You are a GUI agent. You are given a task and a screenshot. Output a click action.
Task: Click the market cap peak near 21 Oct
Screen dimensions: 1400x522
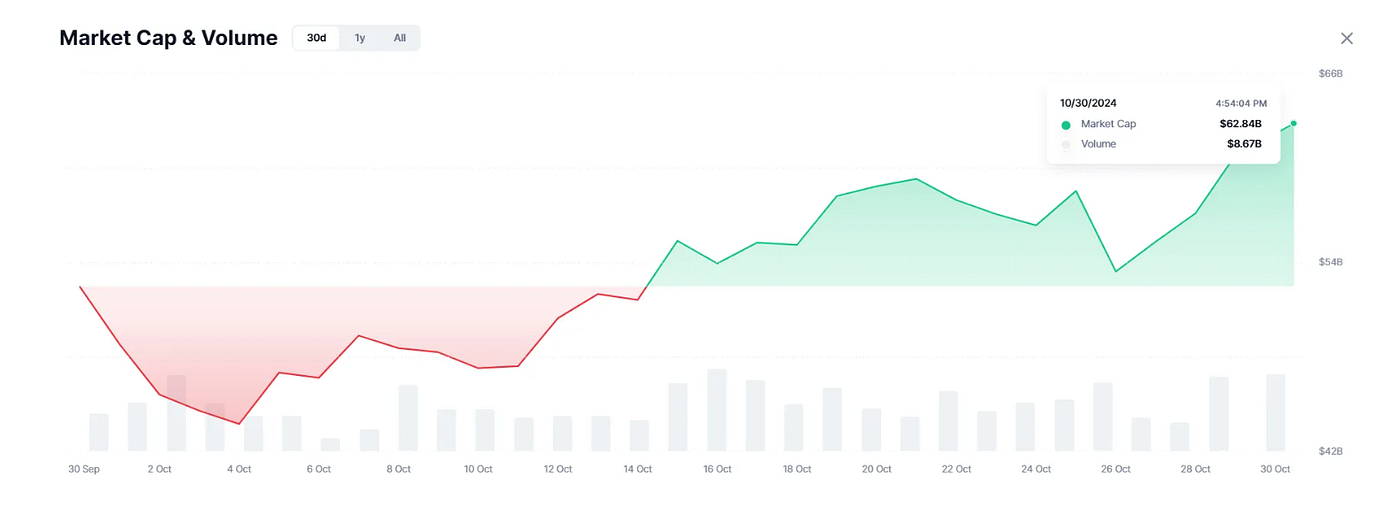[x=917, y=179]
